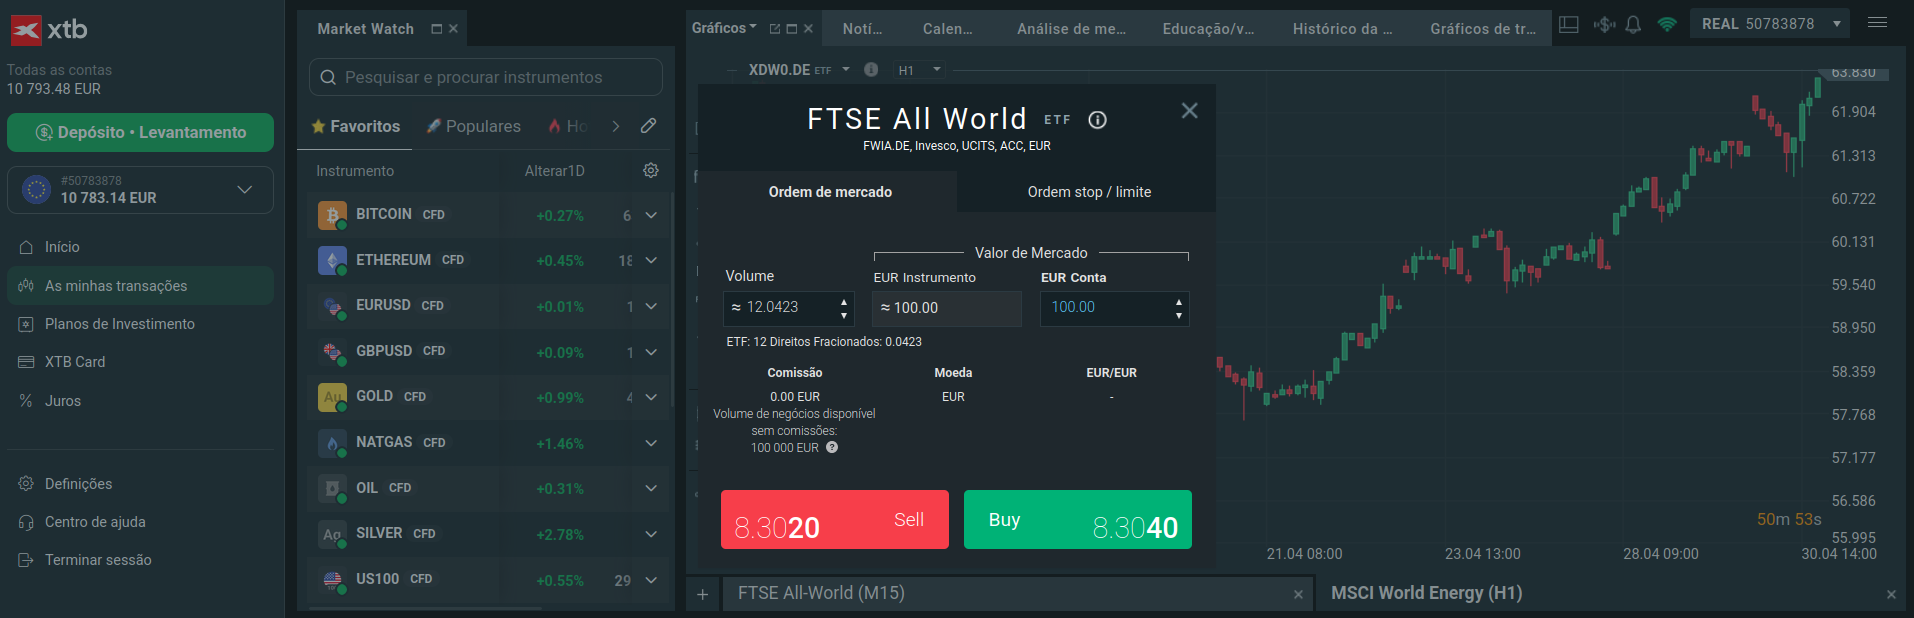Open commission-free volume help icon
1914x618 pixels.
pyautogui.click(x=832, y=447)
